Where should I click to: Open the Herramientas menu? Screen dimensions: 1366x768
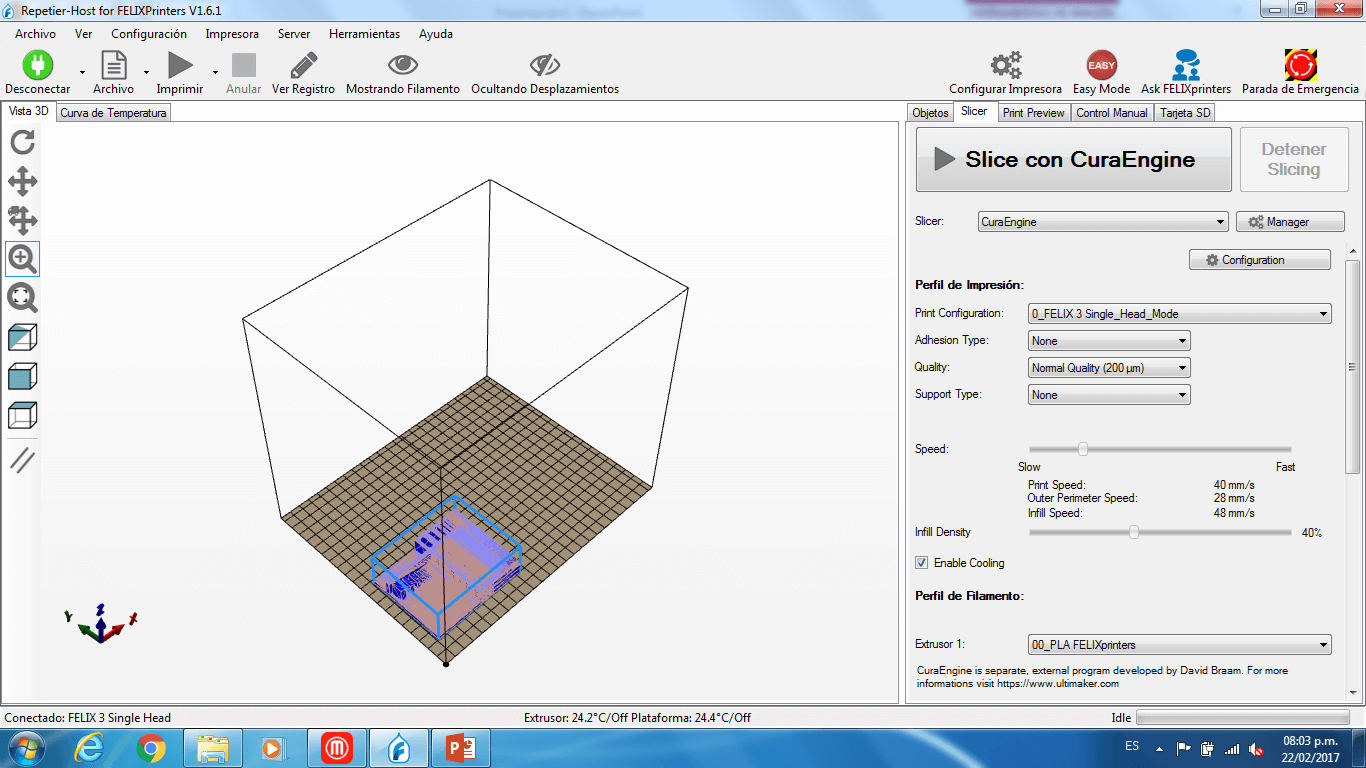click(365, 34)
